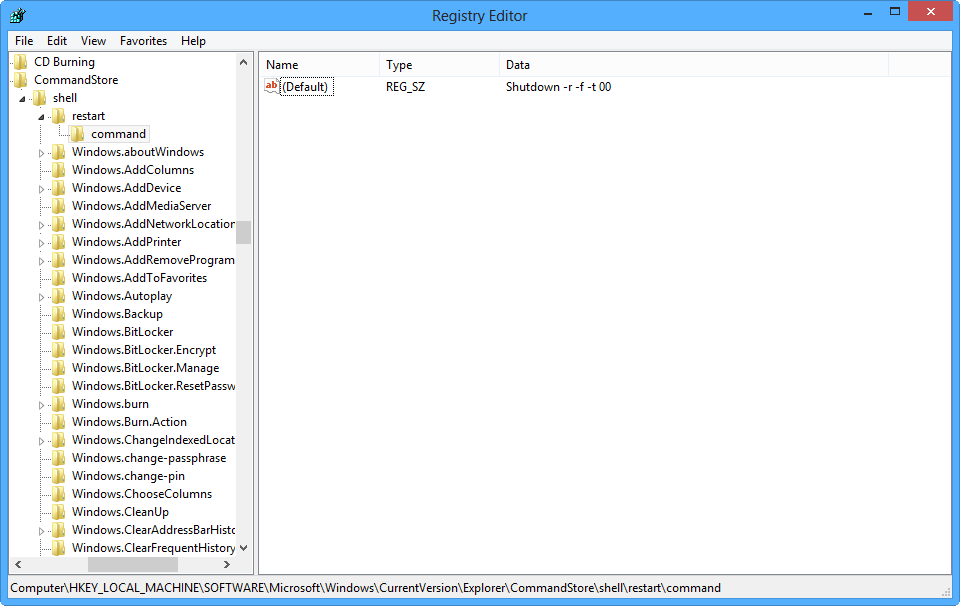This screenshot has width=960, height=606.
Task: Expand the Windows.AddPrinter key
Action: 41,243
